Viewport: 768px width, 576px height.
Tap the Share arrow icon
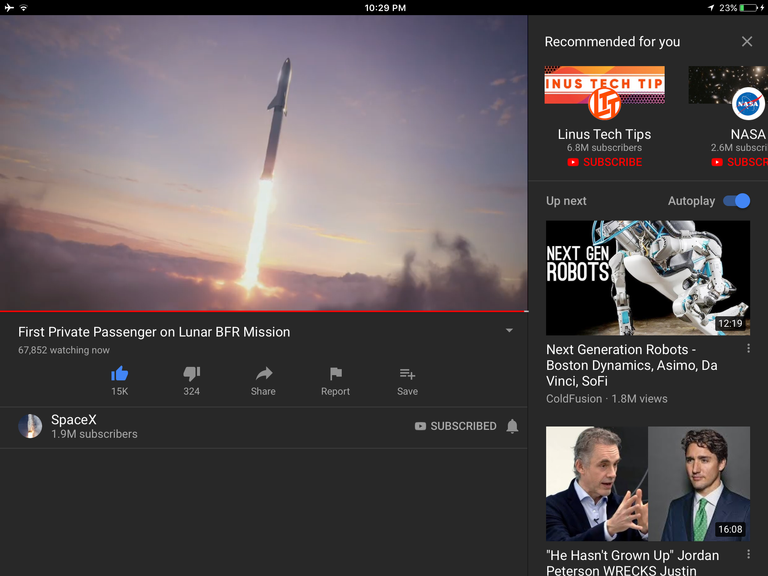coord(264,374)
